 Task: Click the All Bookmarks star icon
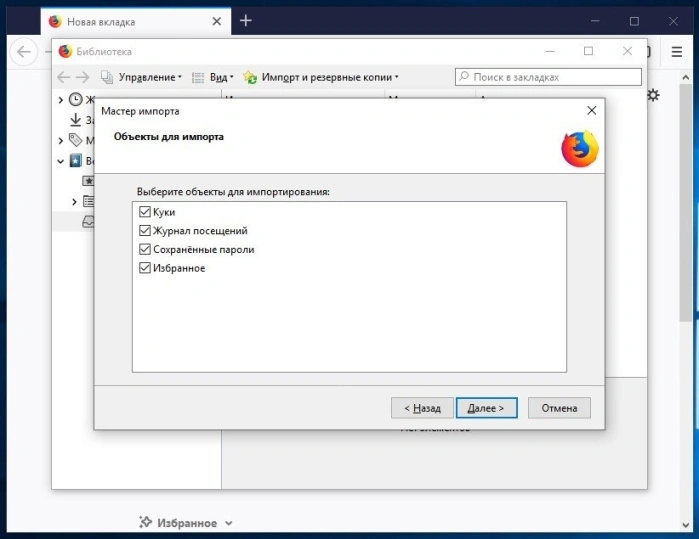pos(76,160)
